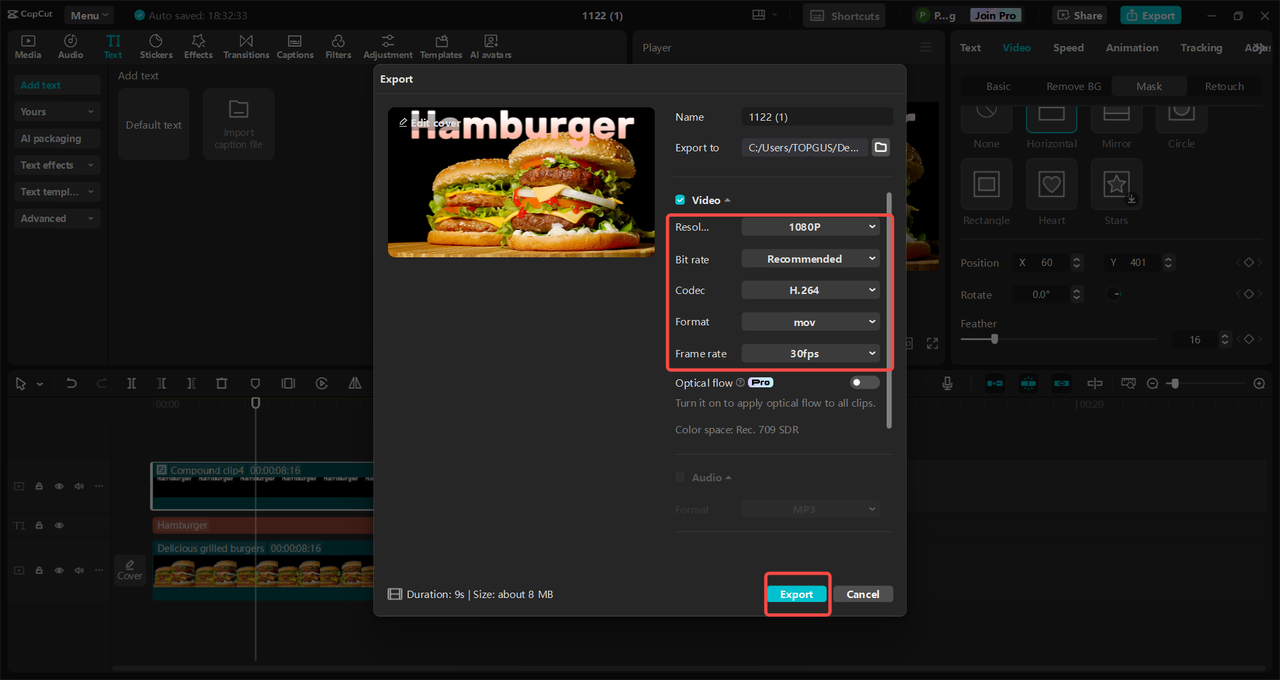The height and width of the screenshot is (680, 1280).
Task: Switch to the Speed tab
Action: click(x=1068, y=48)
